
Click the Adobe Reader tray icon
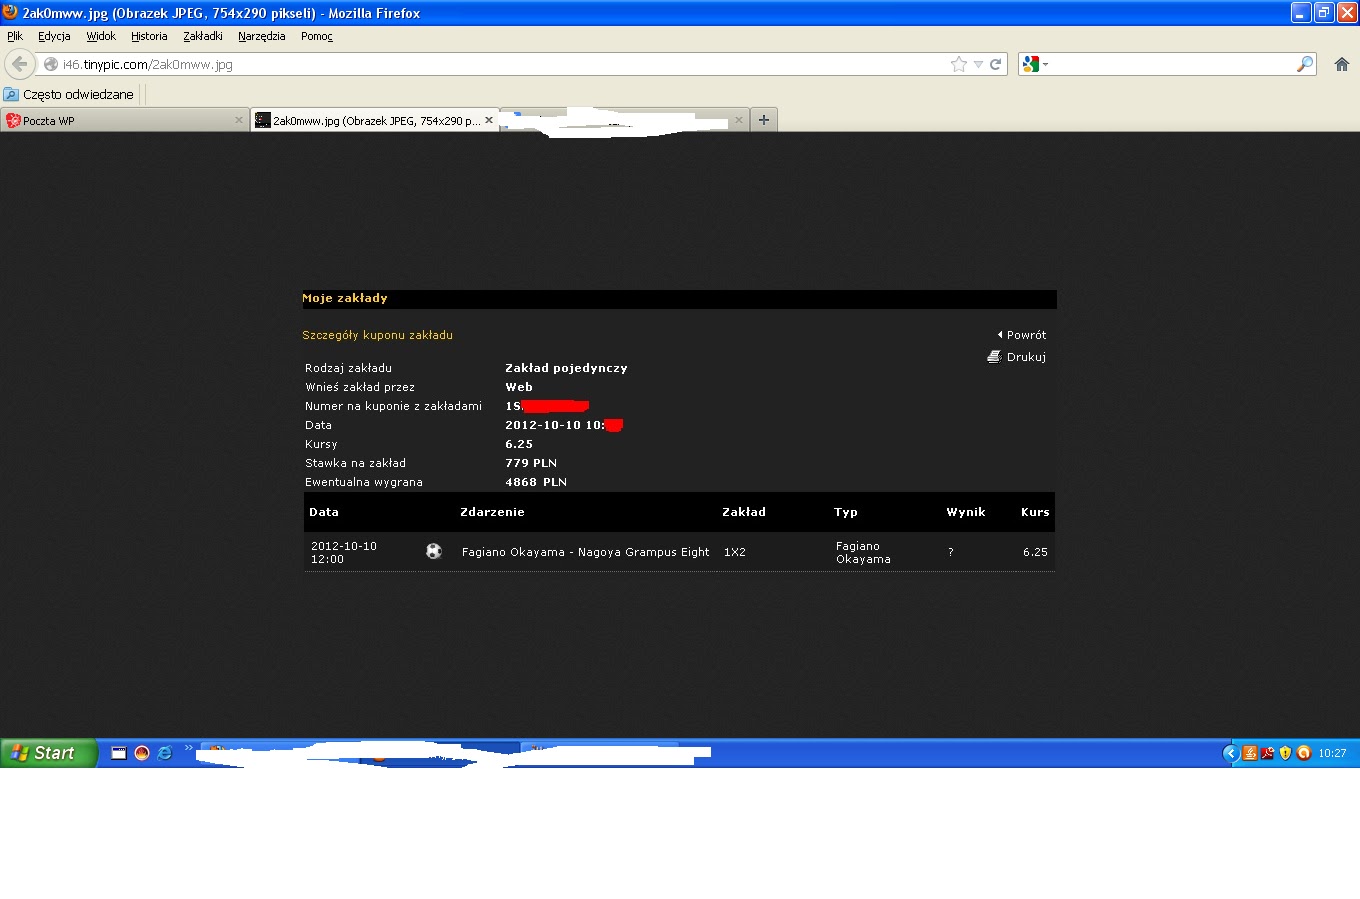[1268, 753]
